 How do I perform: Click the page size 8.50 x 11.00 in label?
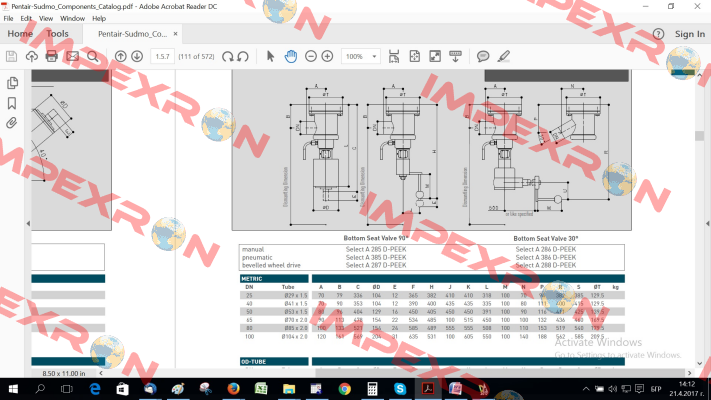click(x=63, y=373)
